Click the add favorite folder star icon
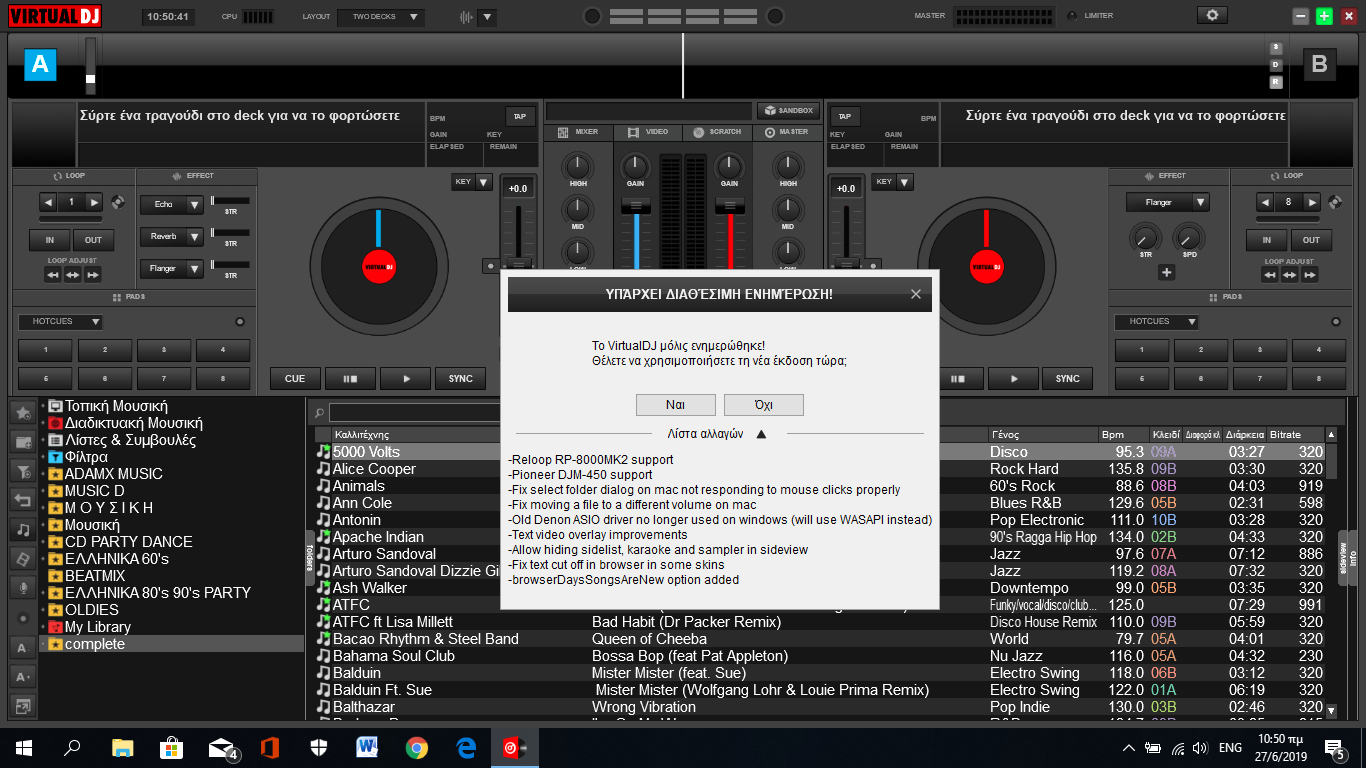 click(23, 412)
